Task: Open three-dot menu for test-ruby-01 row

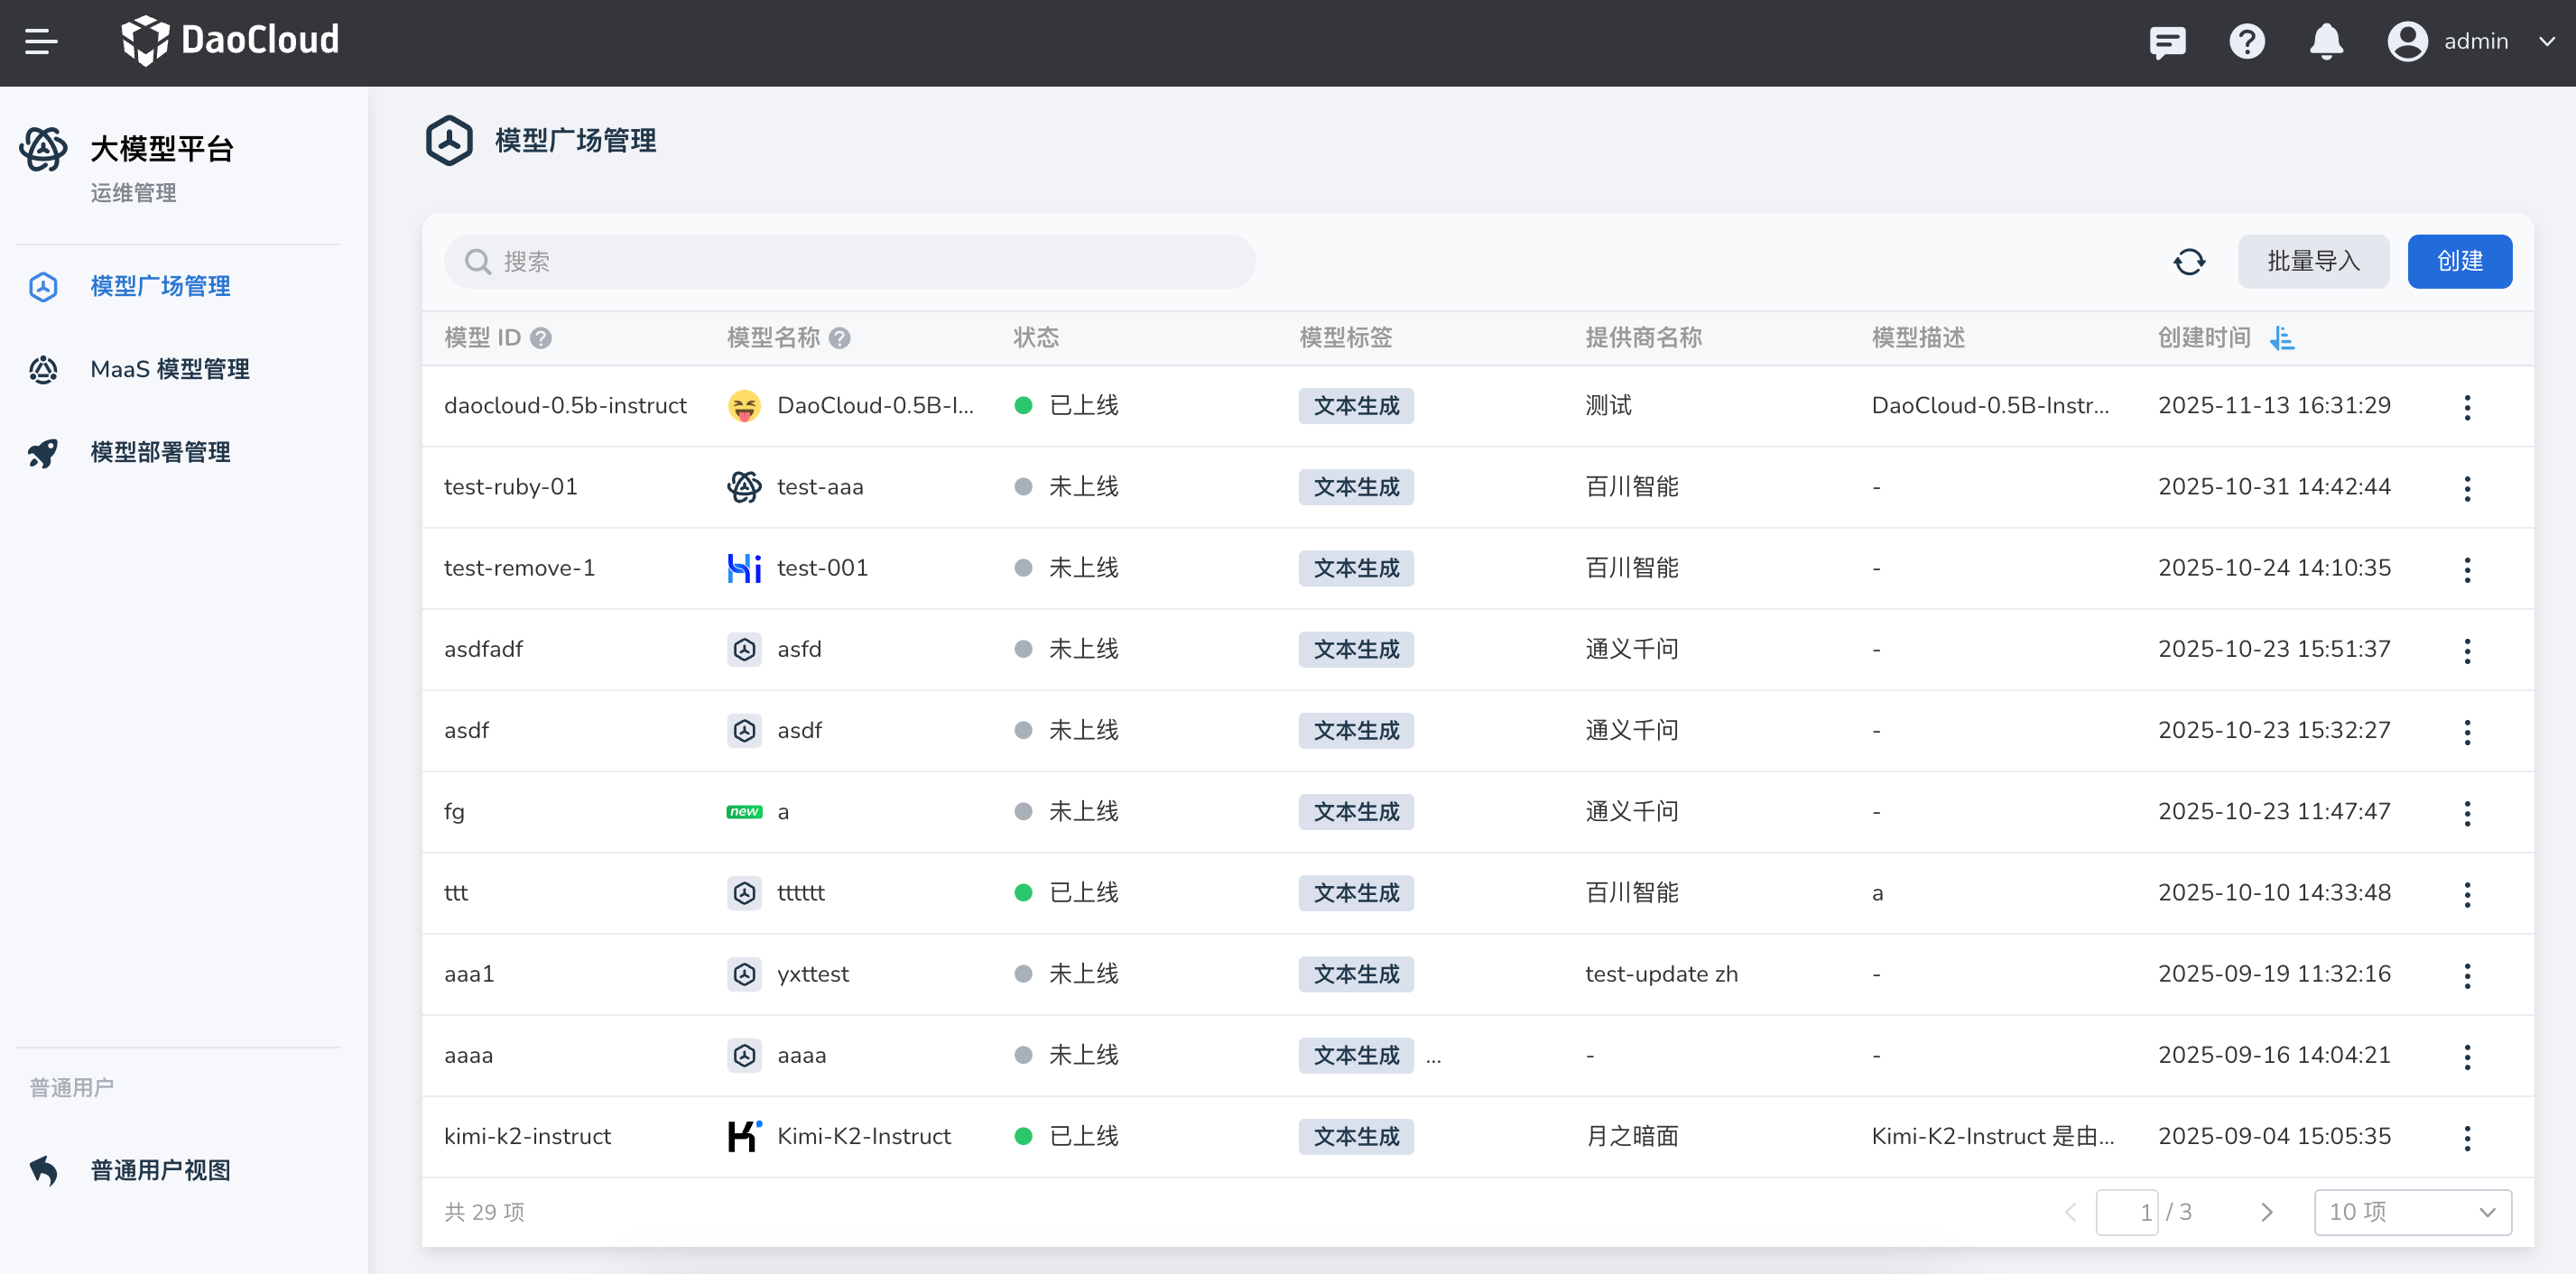Action: point(2466,487)
